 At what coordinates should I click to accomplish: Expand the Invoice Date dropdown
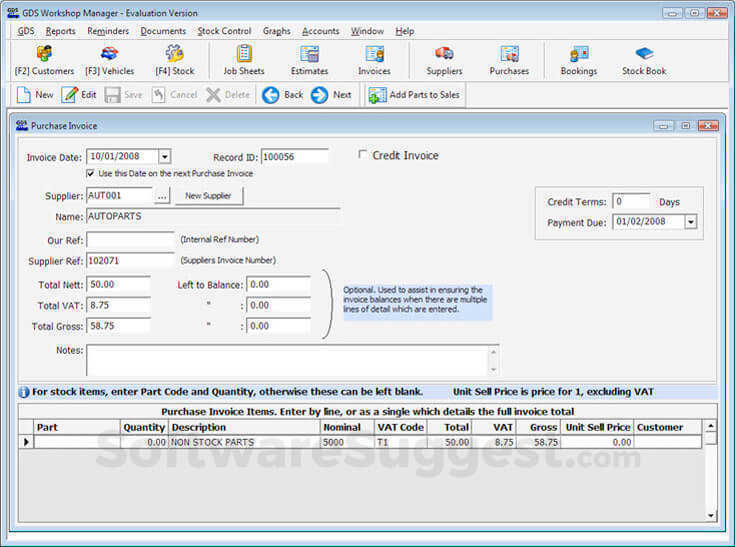pyautogui.click(x=164, y=156)
